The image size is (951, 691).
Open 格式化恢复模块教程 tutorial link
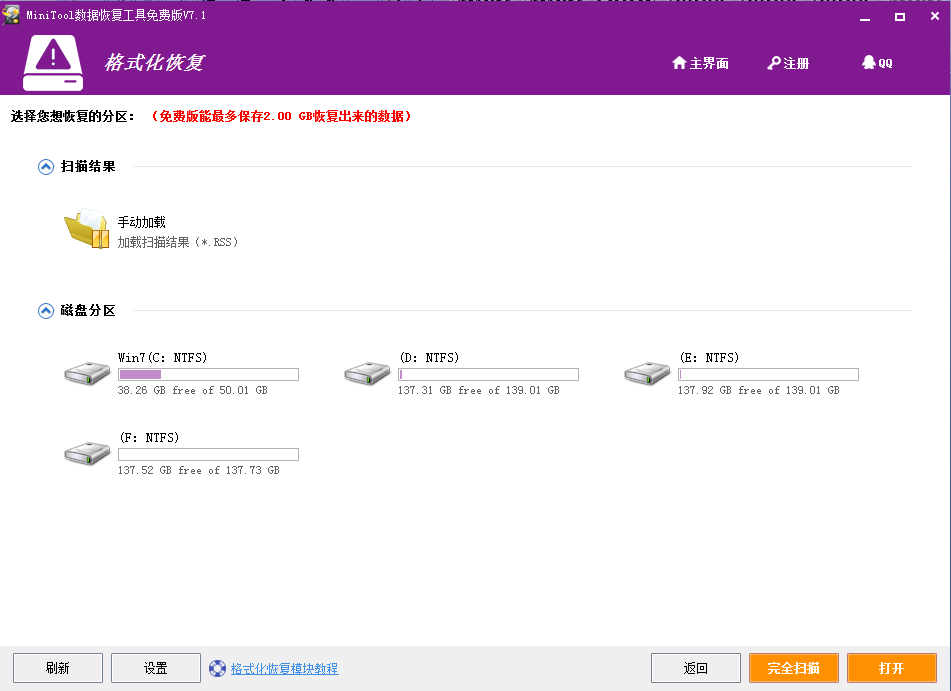pos(284,669)
